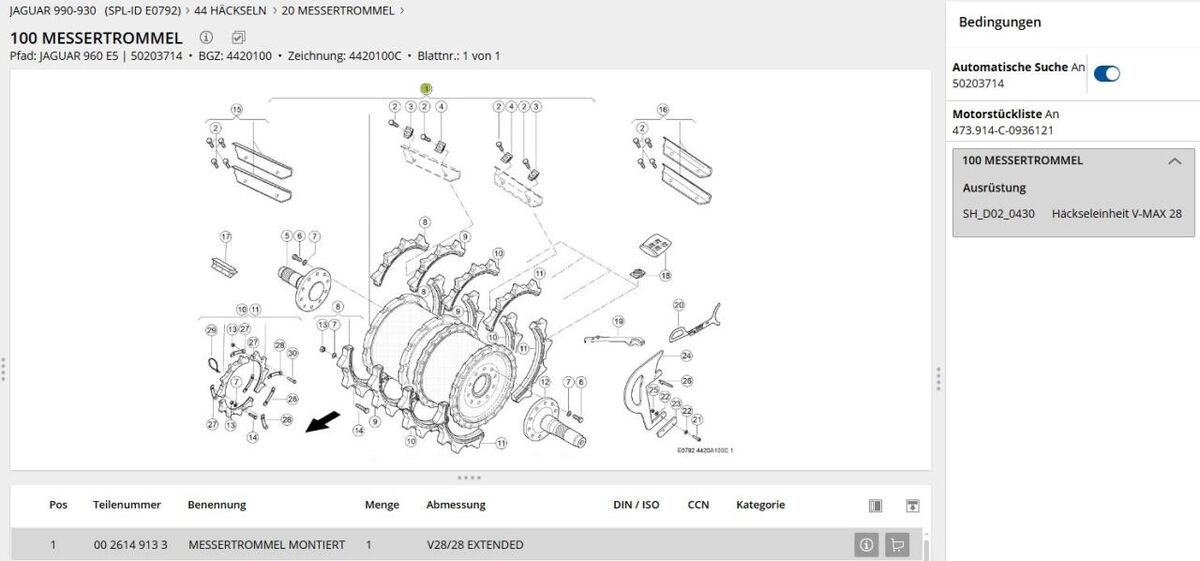Select callout 20 in the drawing
1200x561 pixels.
click(678, 304)
